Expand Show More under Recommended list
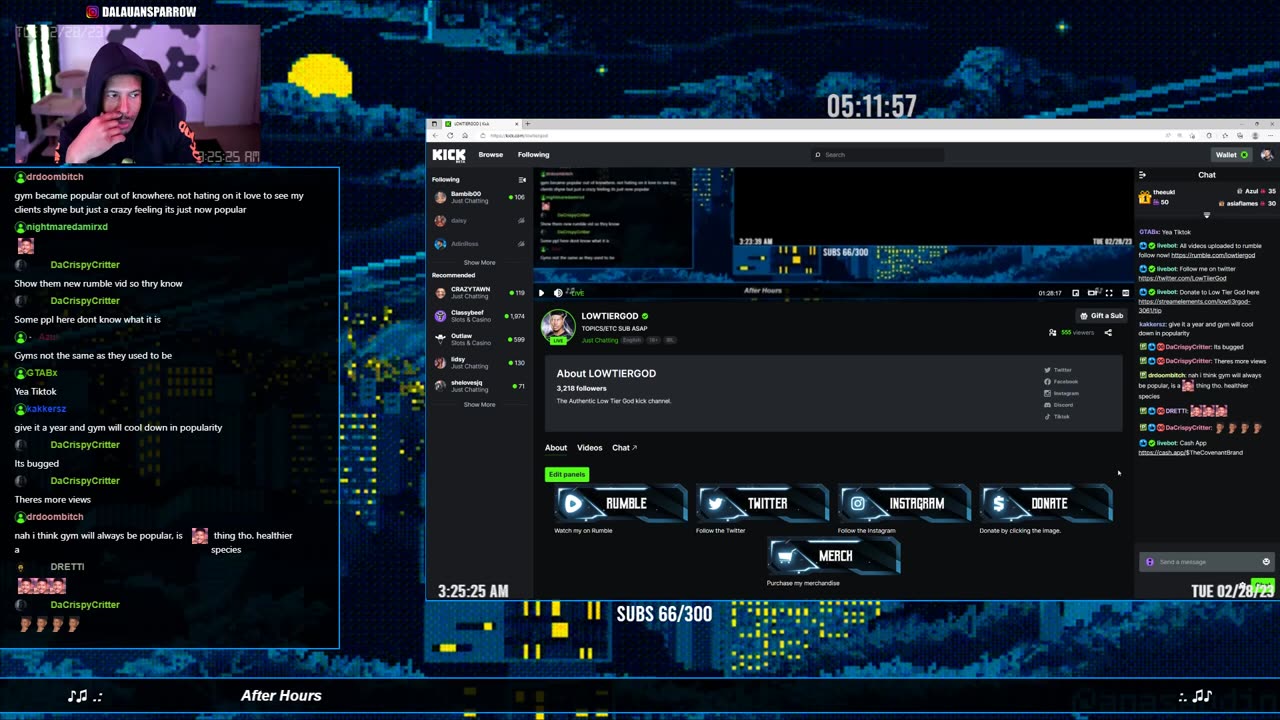The height and width of the screenshot is (720, 1280). [479, 405]
